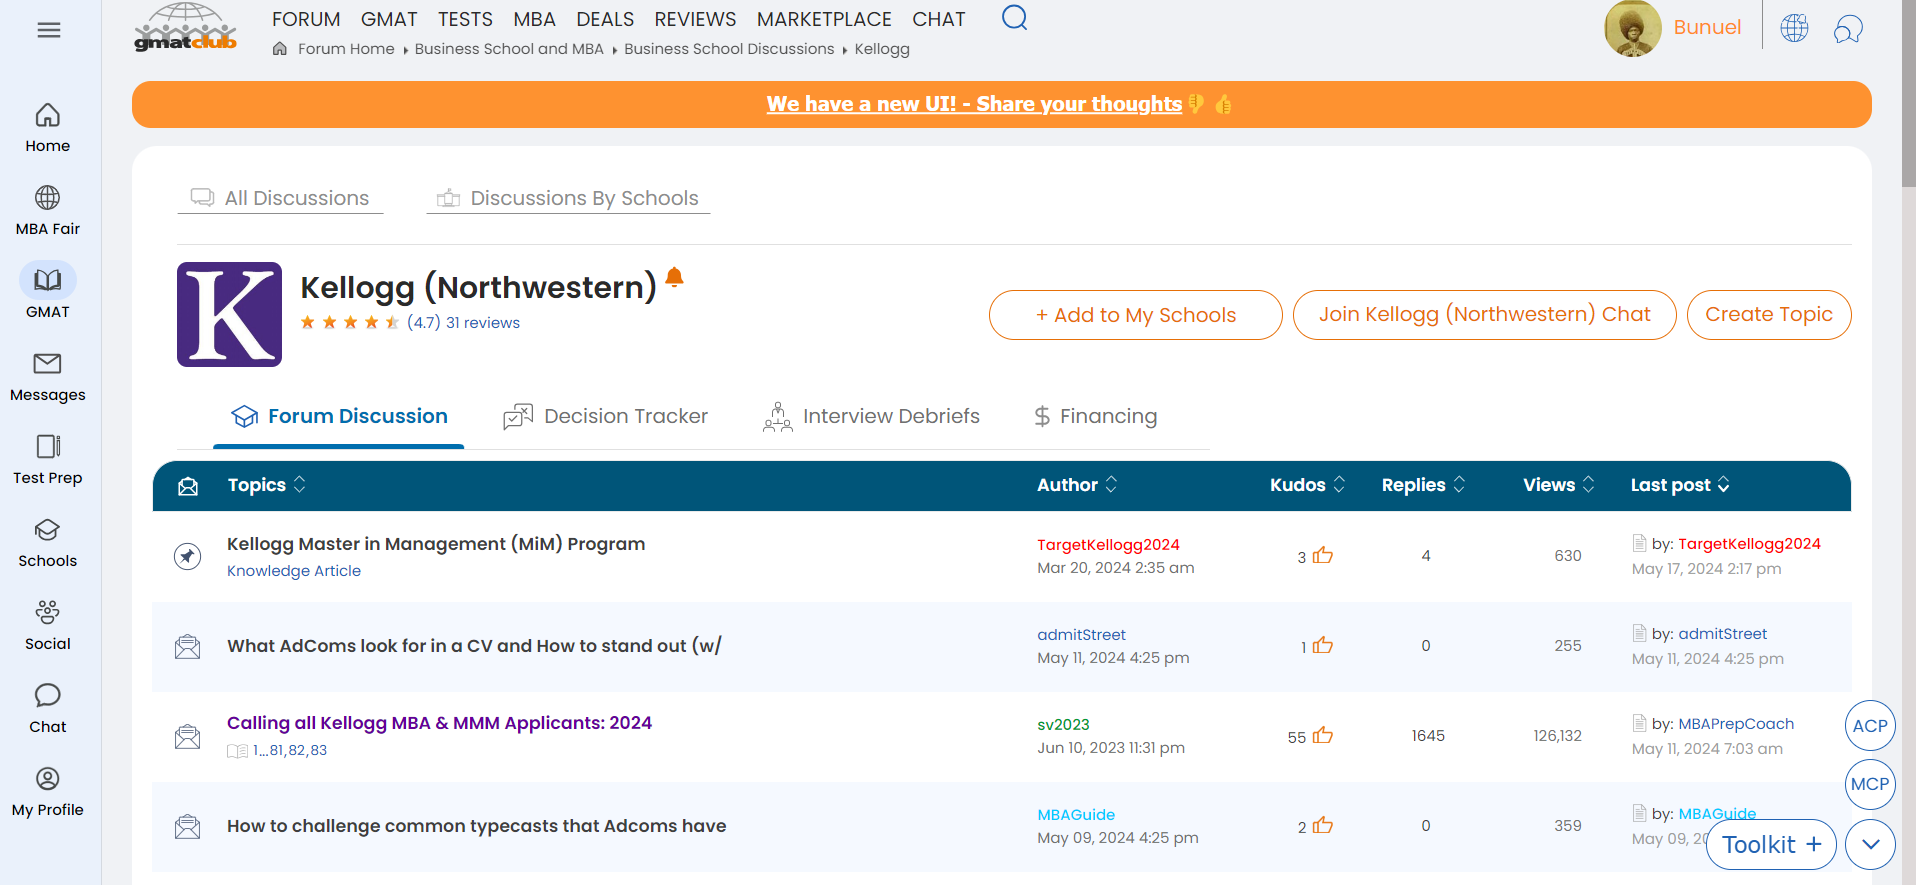This screenshot has width=1916, height=885.
Task: Open the Interview Debriefs tab
Action: coord(871,417)
